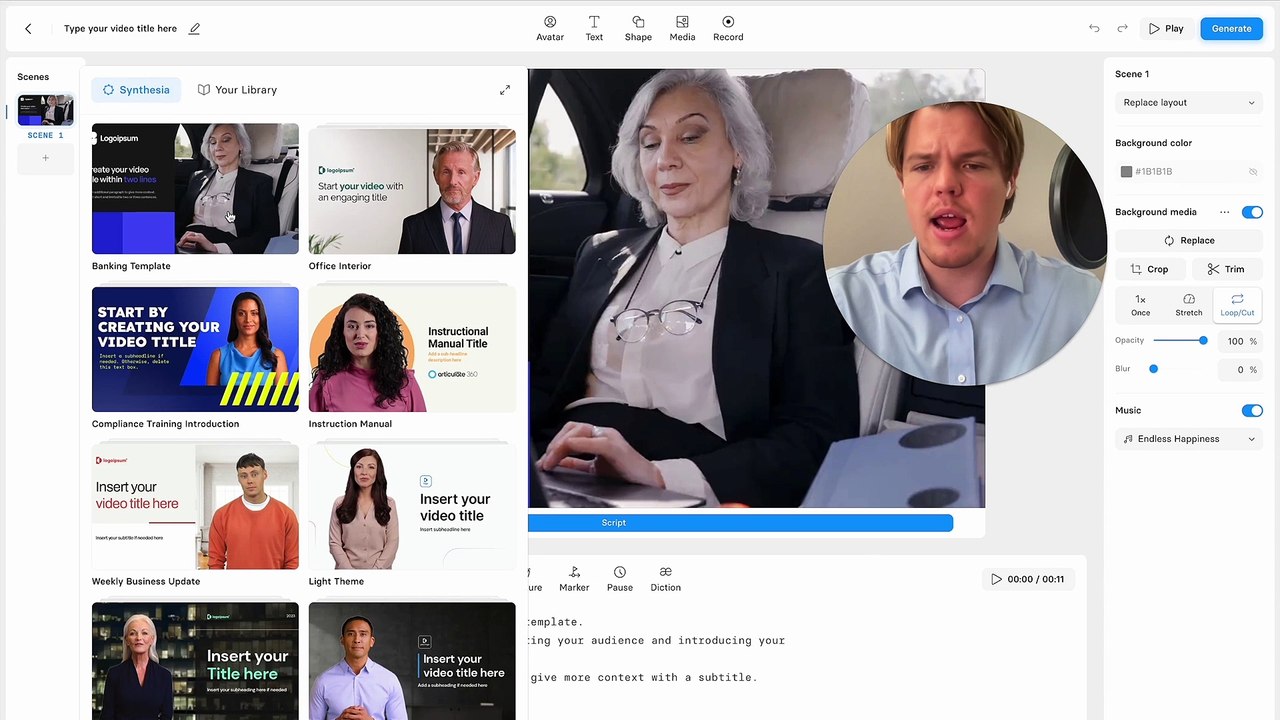The height and width of the screenshot is (720, 1280).
Task: Toggle the Music switch
Action: point(1252,410)
